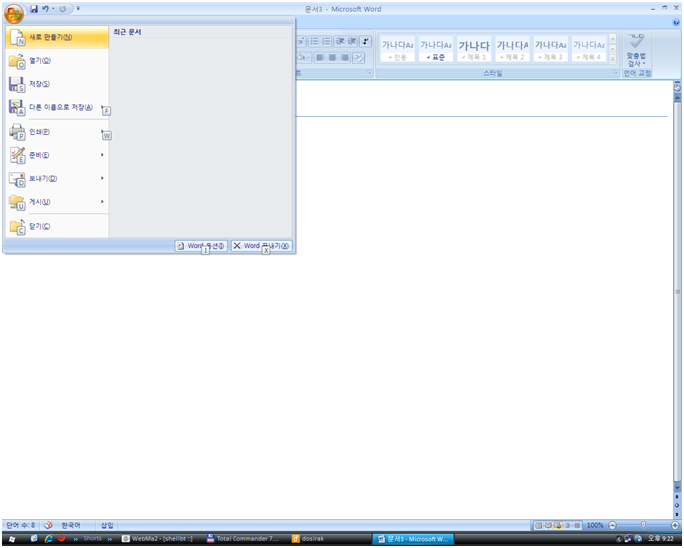The height and width of the screenshot is (548, 684).
Task: Expand the styles gallery More button
Action: [612, 58]
